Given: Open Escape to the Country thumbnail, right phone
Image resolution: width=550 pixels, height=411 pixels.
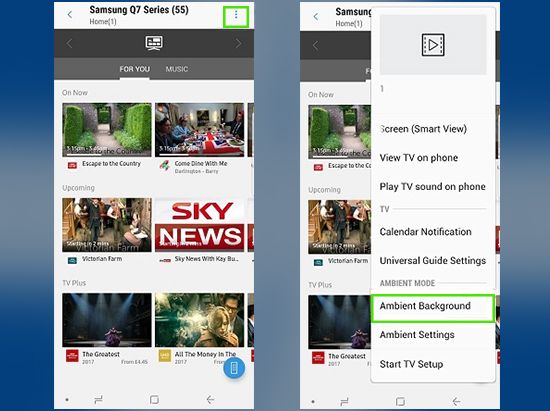Looking at the screenshot, I should point(340,132).
